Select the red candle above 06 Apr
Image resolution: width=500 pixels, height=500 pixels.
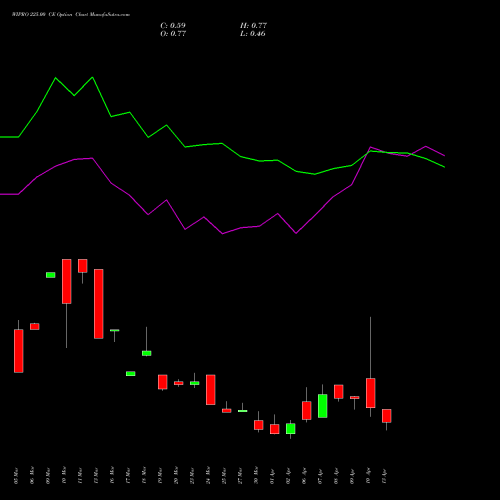point(307,410)
